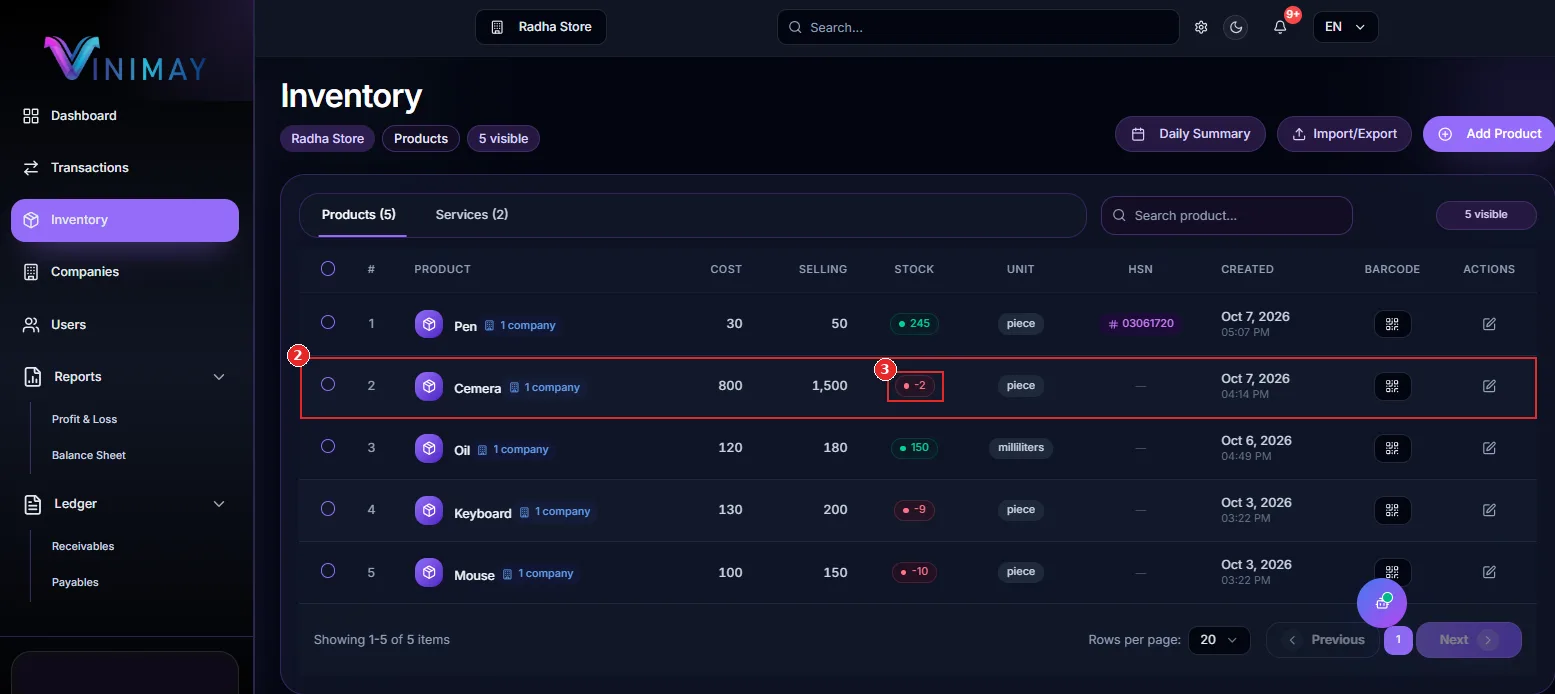Select the Cemera row checkbox
This screenshot has width=1555, height=694.
pos(328,384)
